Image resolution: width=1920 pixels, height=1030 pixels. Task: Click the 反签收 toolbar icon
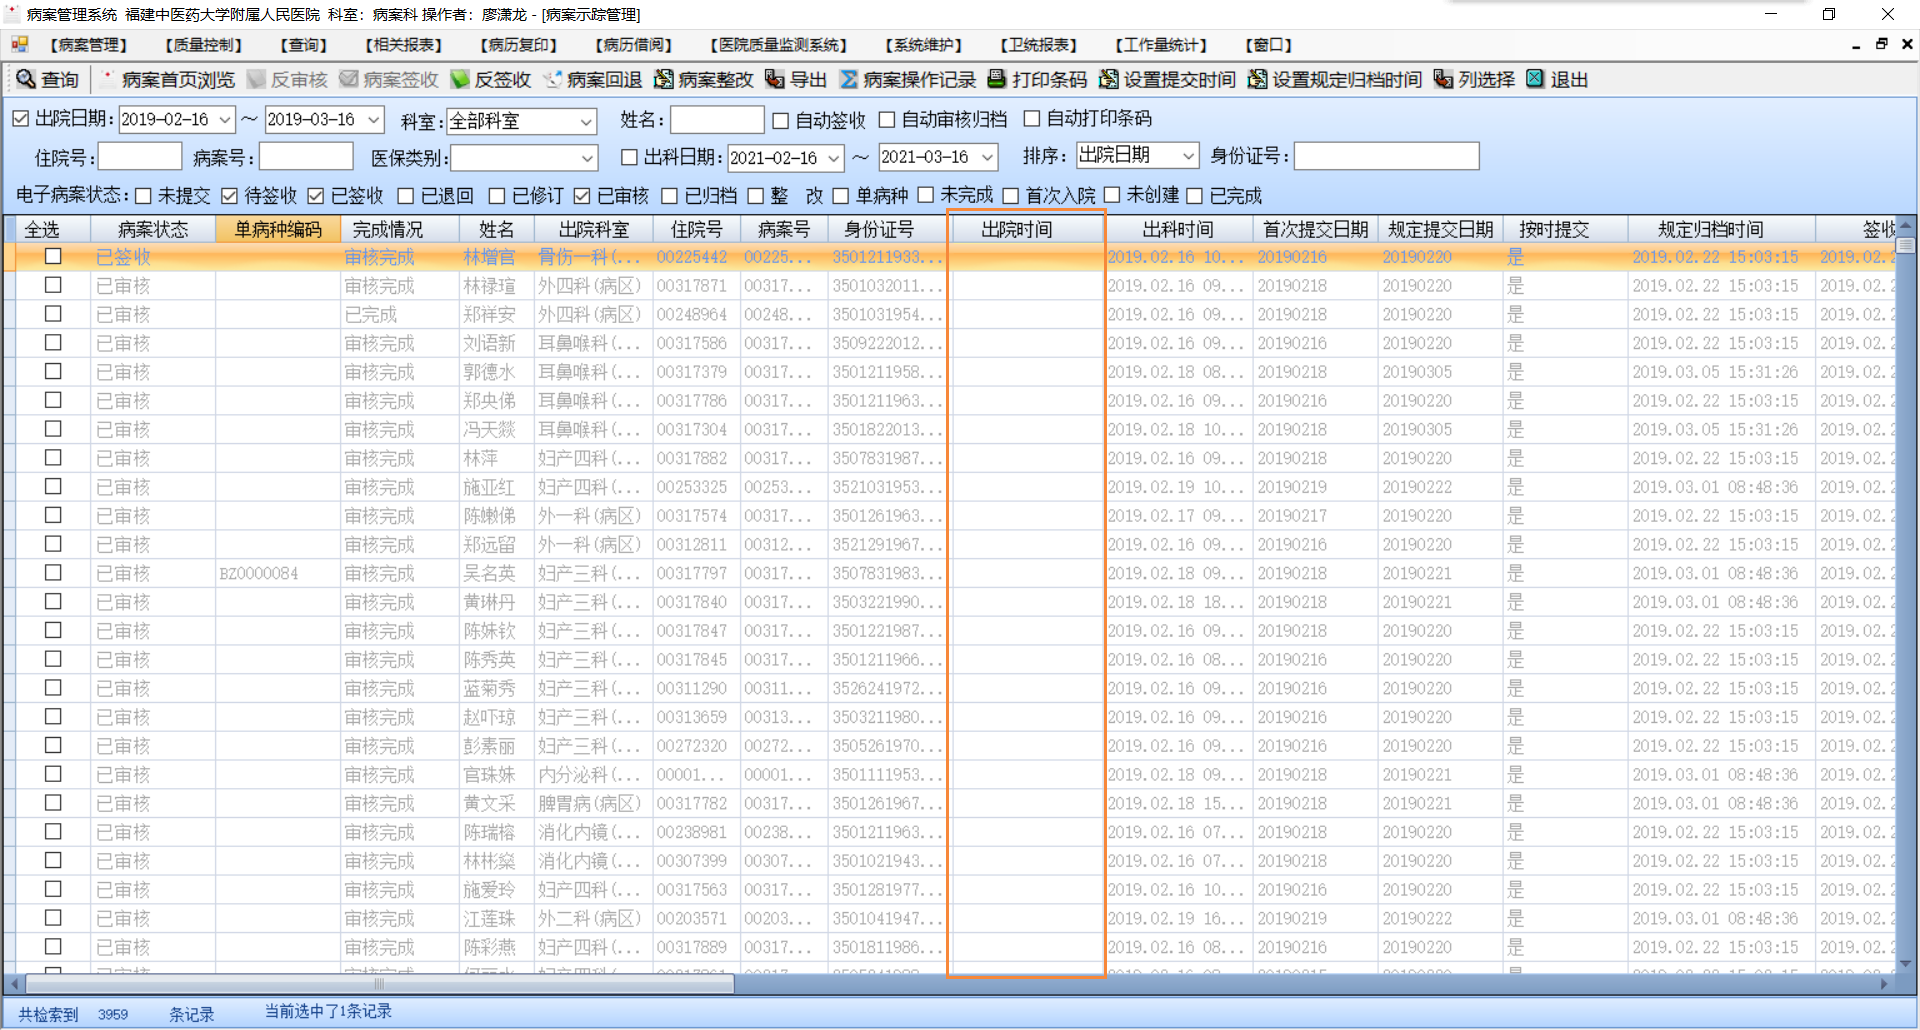click(460, 79)
